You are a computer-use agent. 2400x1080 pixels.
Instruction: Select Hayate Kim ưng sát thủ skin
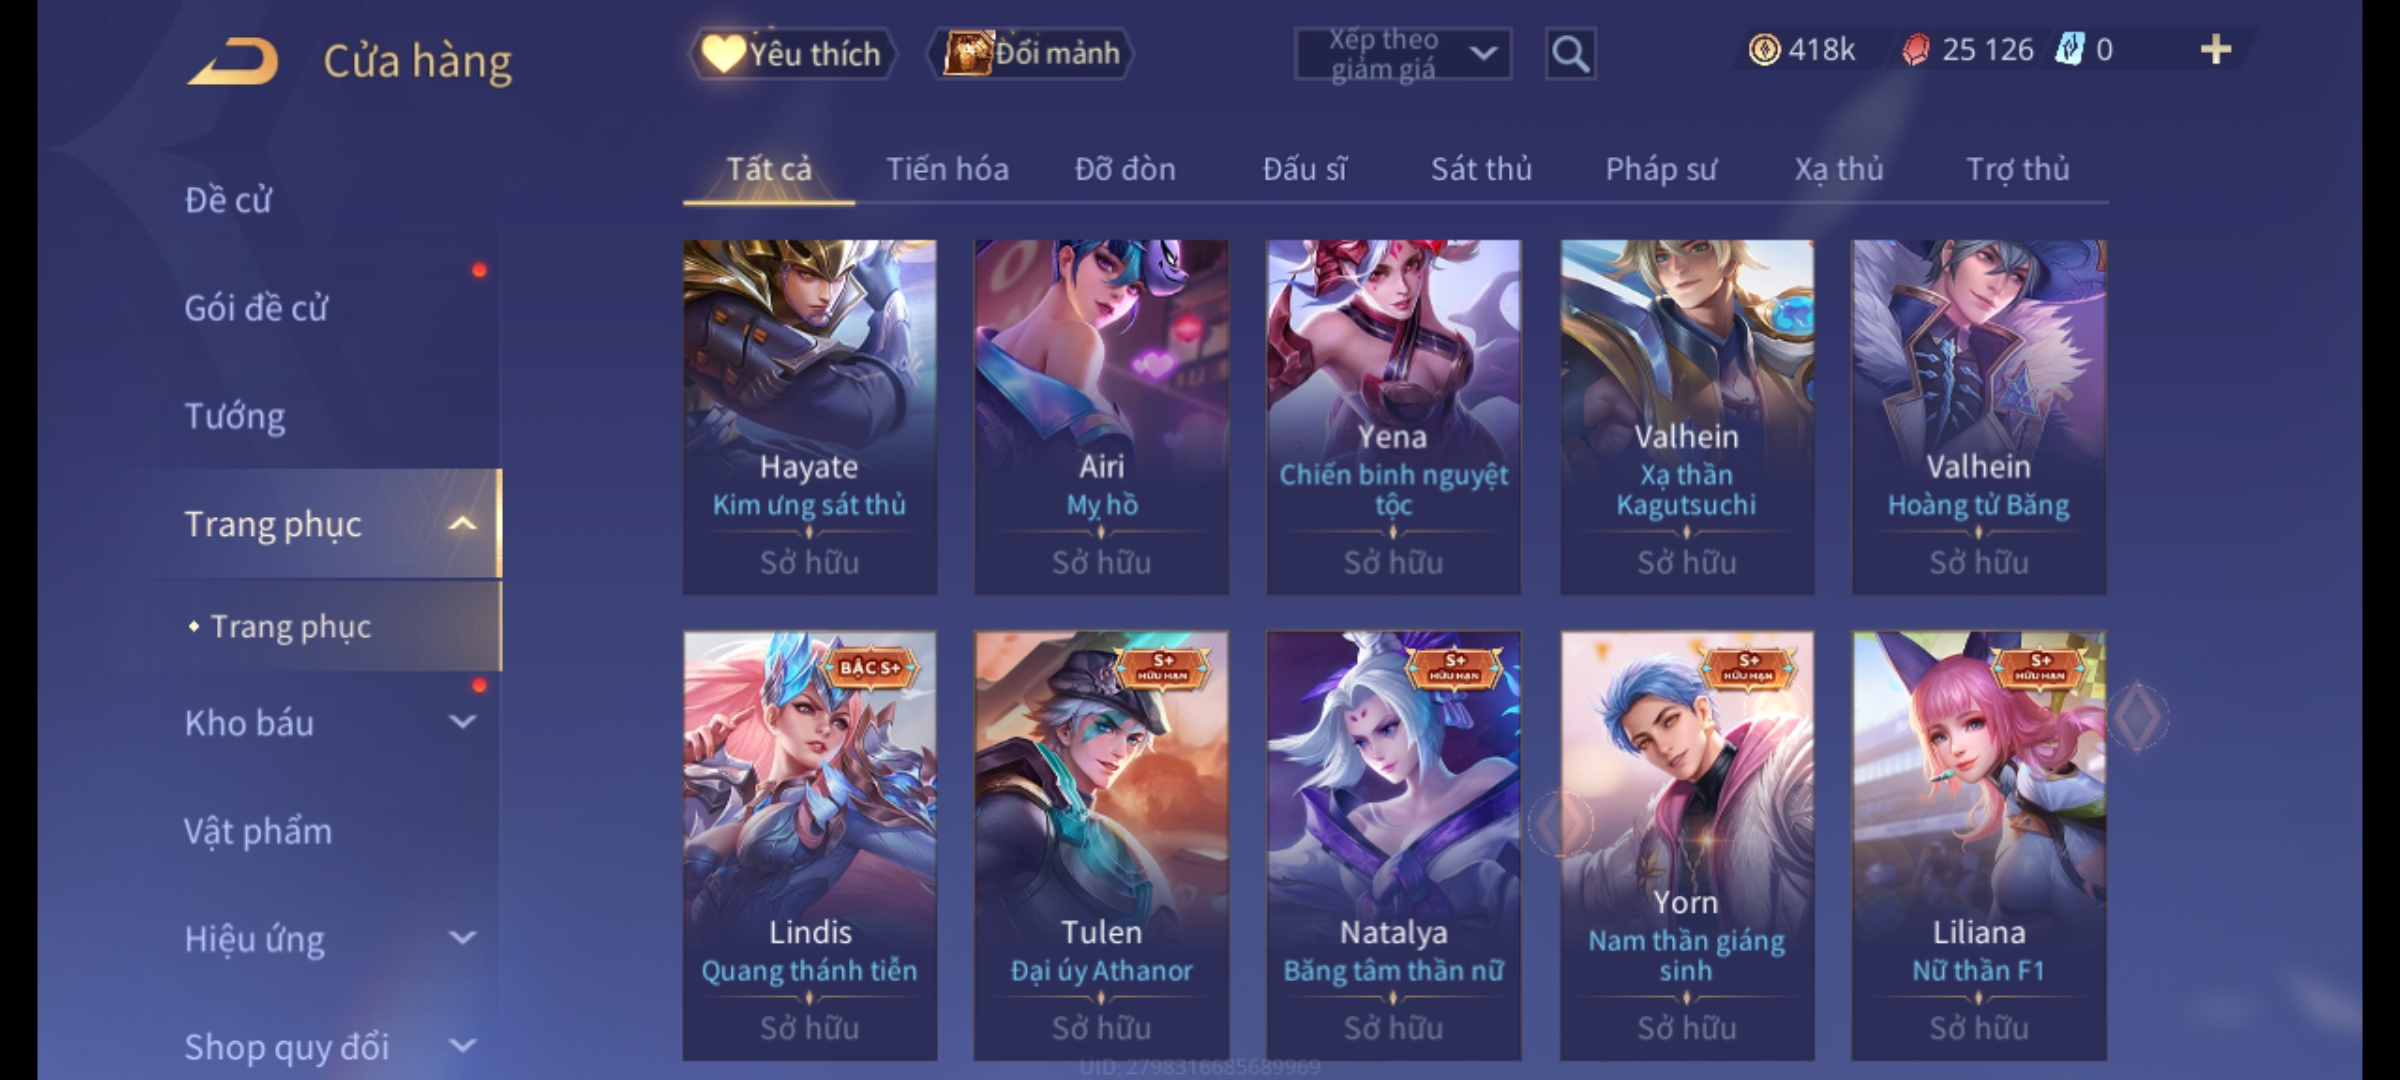coord(810,417)
